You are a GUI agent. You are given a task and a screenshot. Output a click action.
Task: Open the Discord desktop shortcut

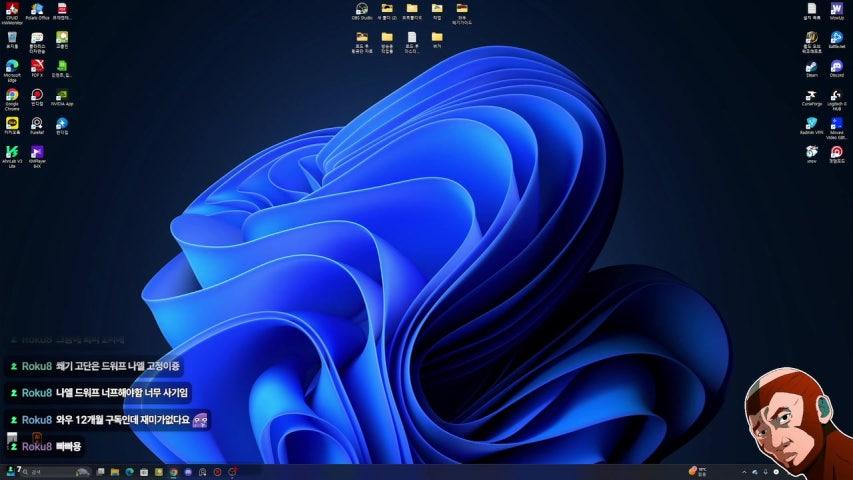tap(836, 66)
